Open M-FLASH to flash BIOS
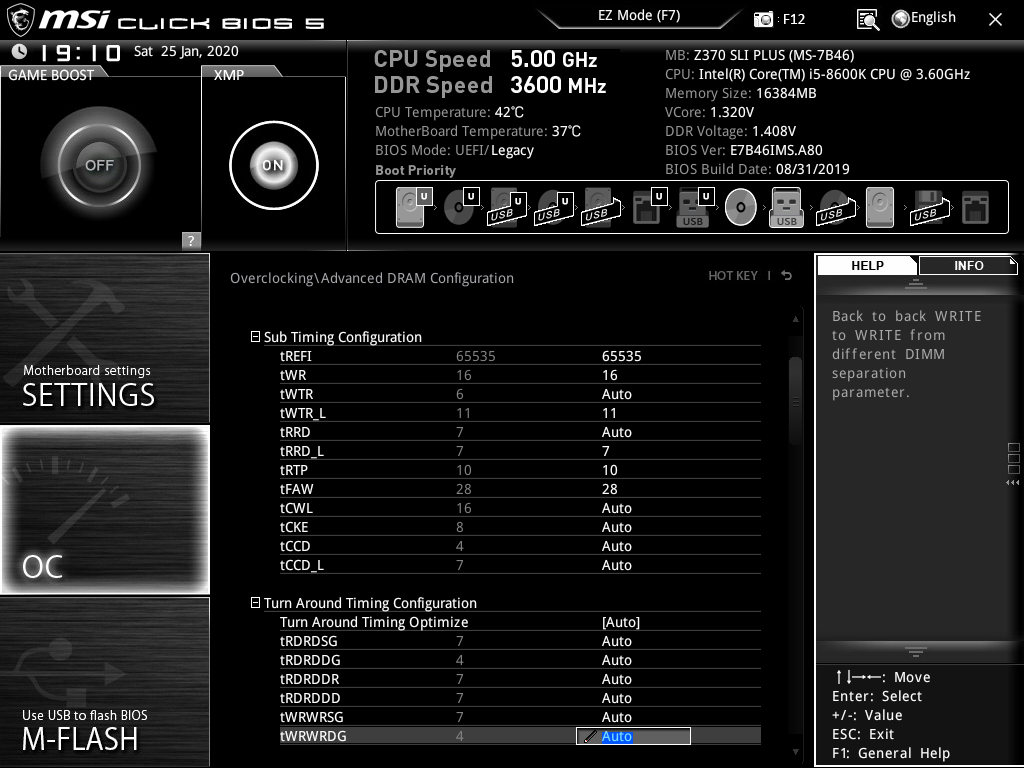This screenshot has height=768, width=1024. coord(104,681)
